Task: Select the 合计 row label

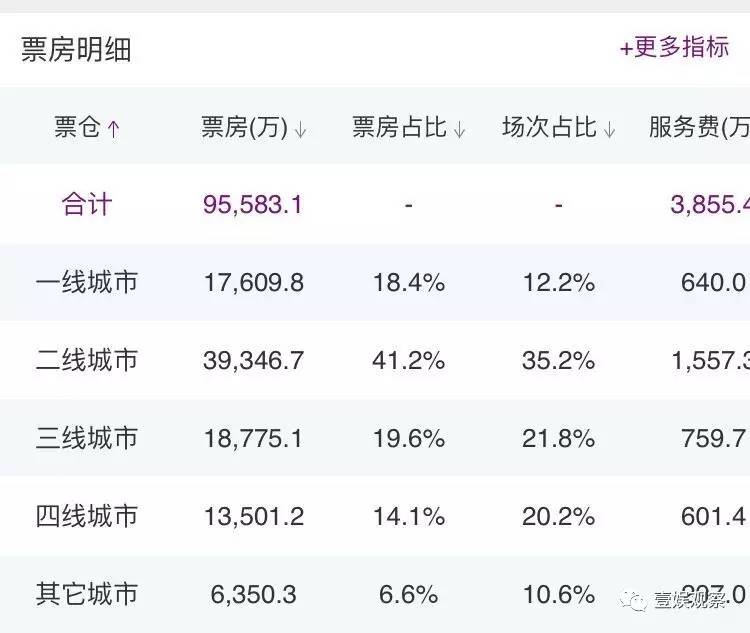Action: (x=87, y=205)
